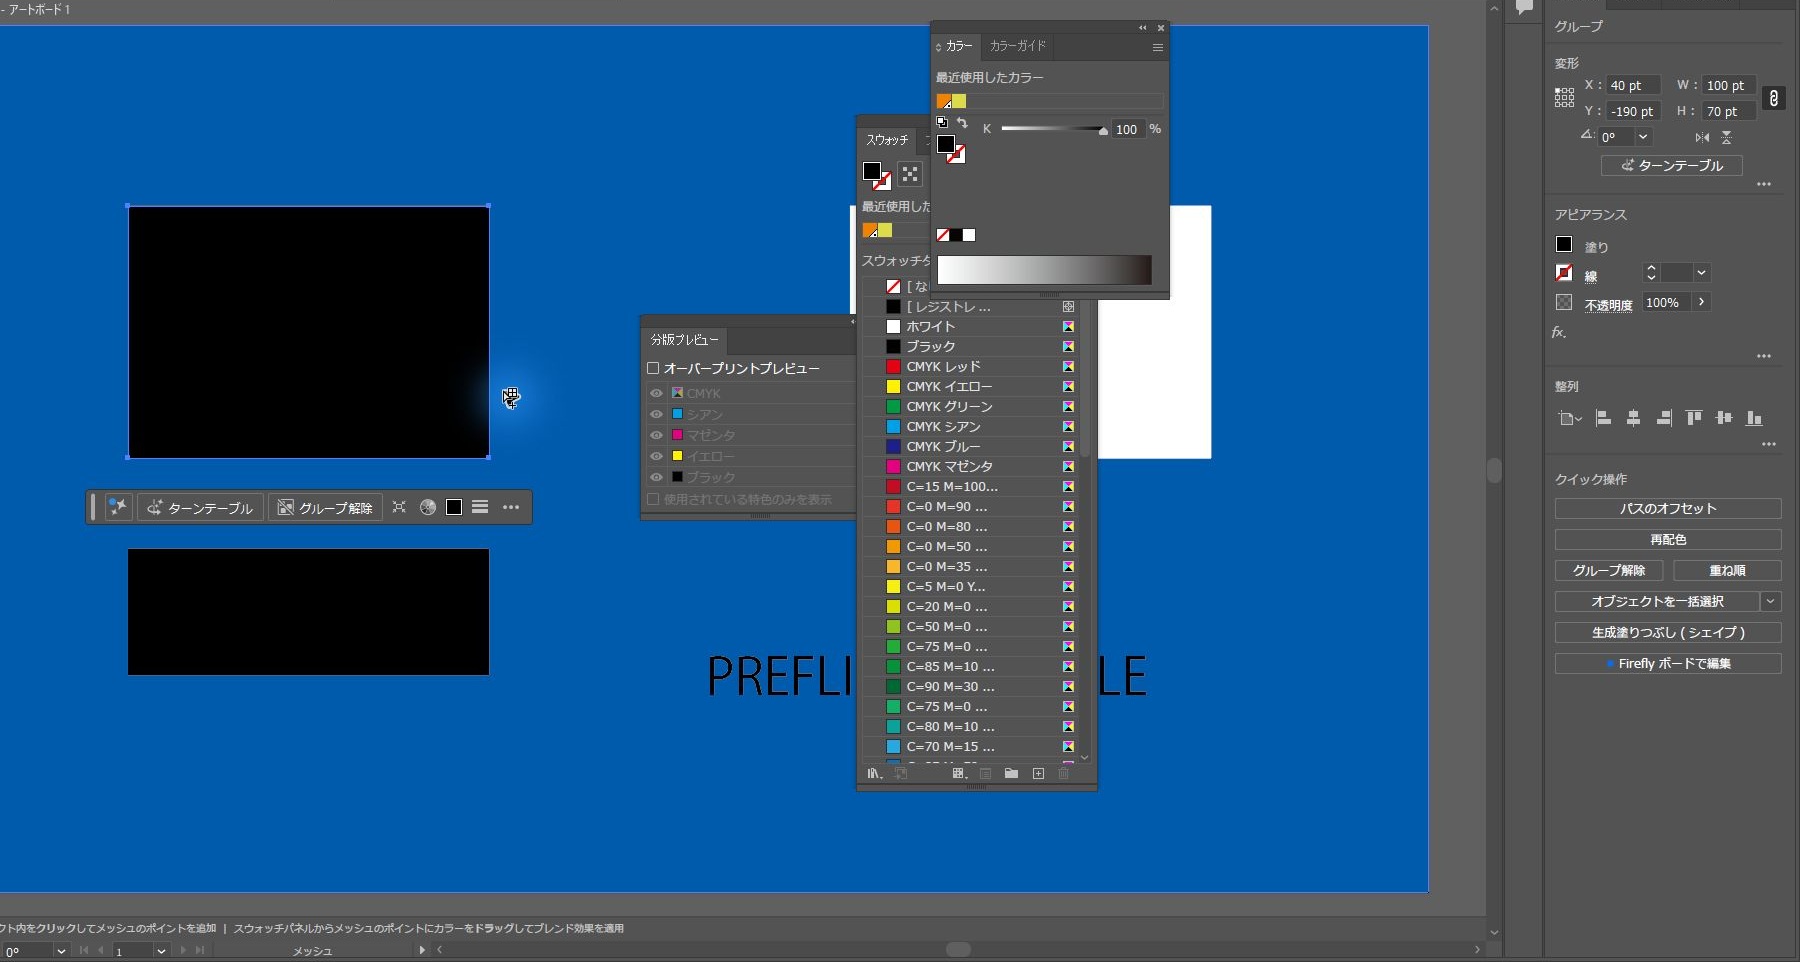Open artboard number dropdown in status bar
Image resolution: width=1800 pixels, height=962 pixels.
coord(160,951)
